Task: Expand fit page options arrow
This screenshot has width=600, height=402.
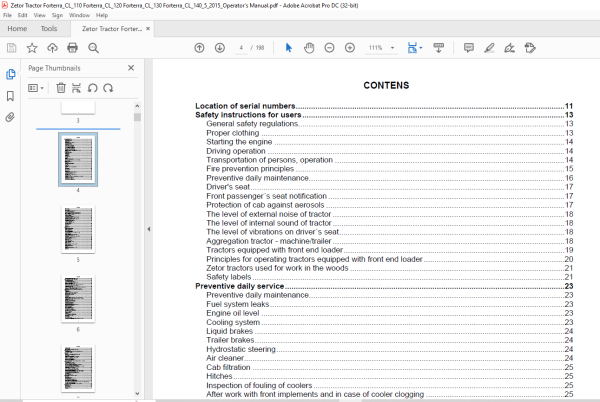Action: point(421,48)
